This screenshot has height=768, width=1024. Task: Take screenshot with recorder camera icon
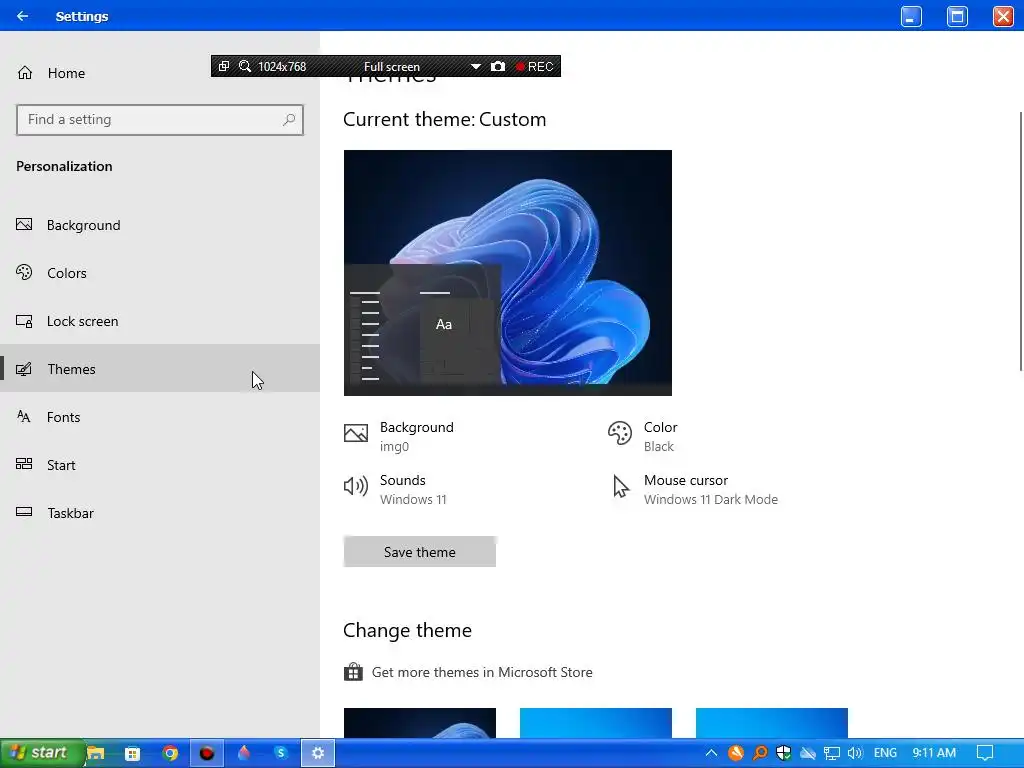[x=498, y=66]
